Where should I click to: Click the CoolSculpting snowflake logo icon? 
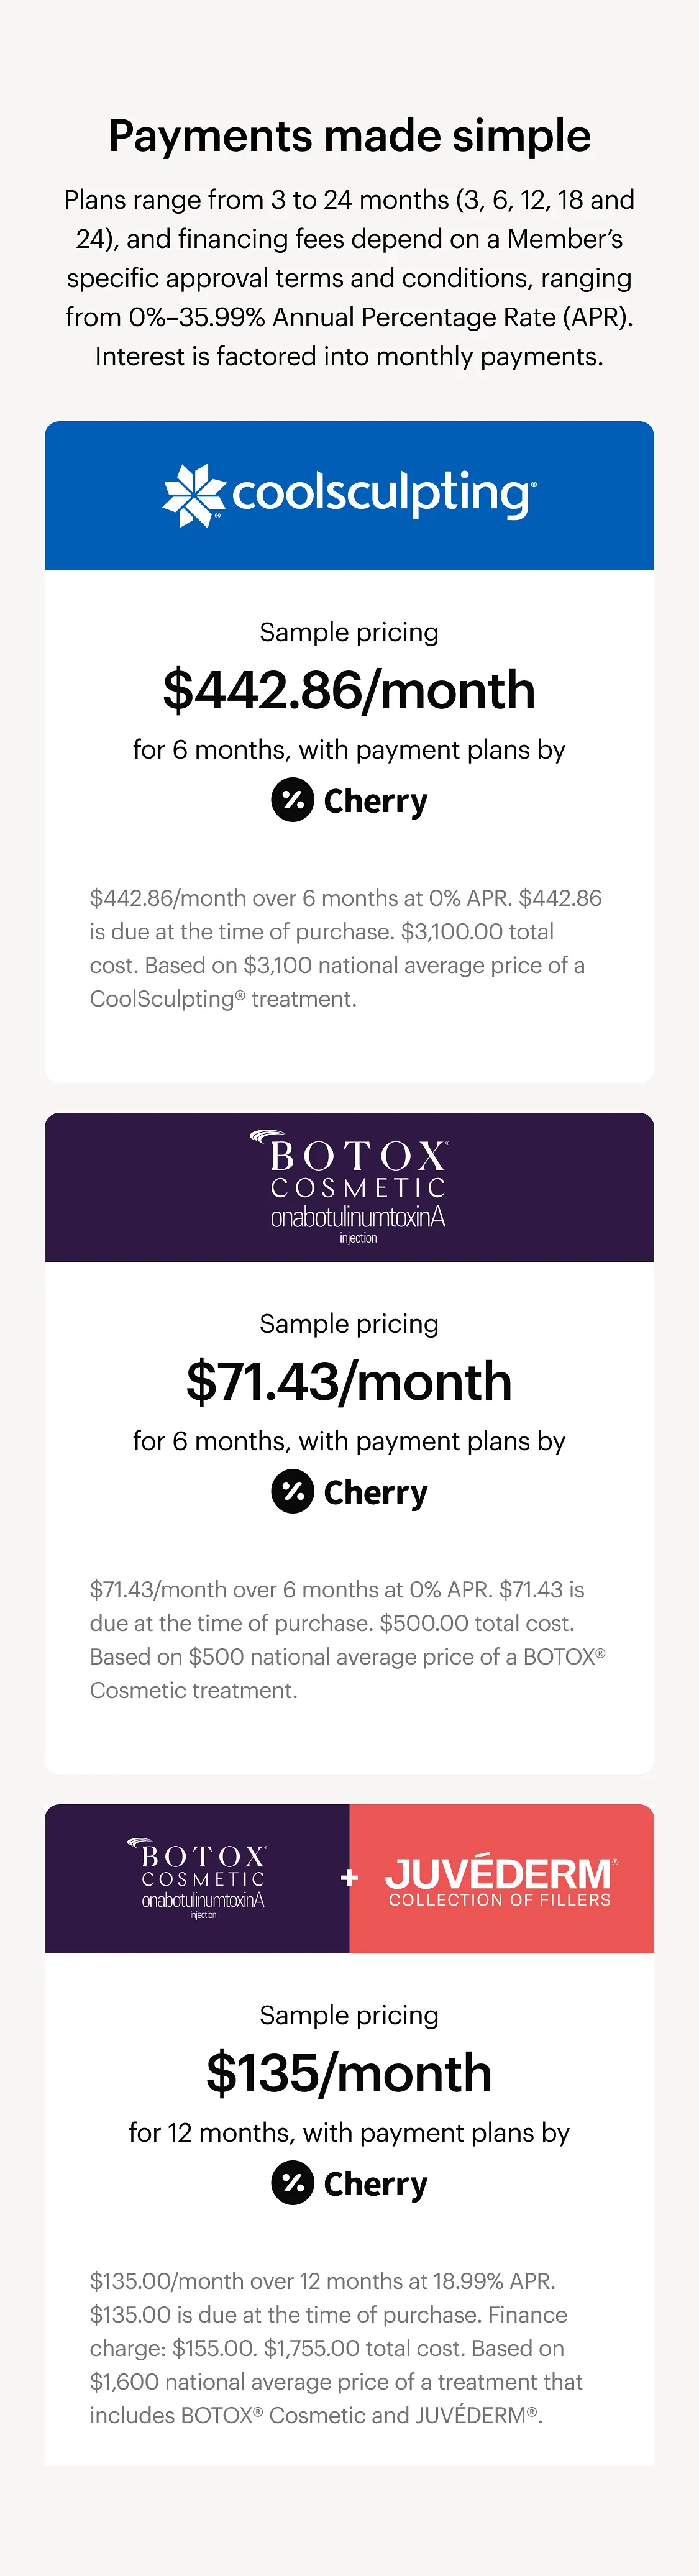tap(194, 495)
